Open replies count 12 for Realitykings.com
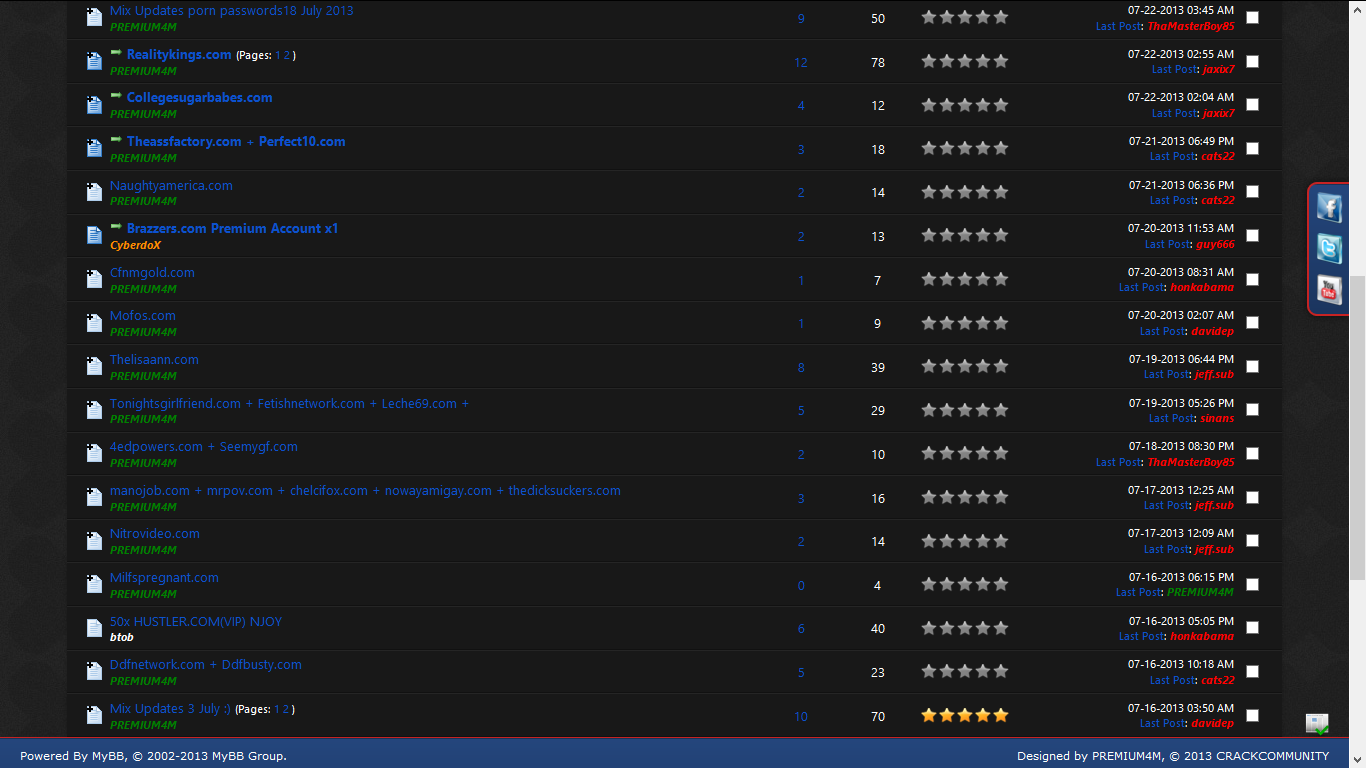The width and height of the screenshot is (1366, 768). click(x=801, y=63)
